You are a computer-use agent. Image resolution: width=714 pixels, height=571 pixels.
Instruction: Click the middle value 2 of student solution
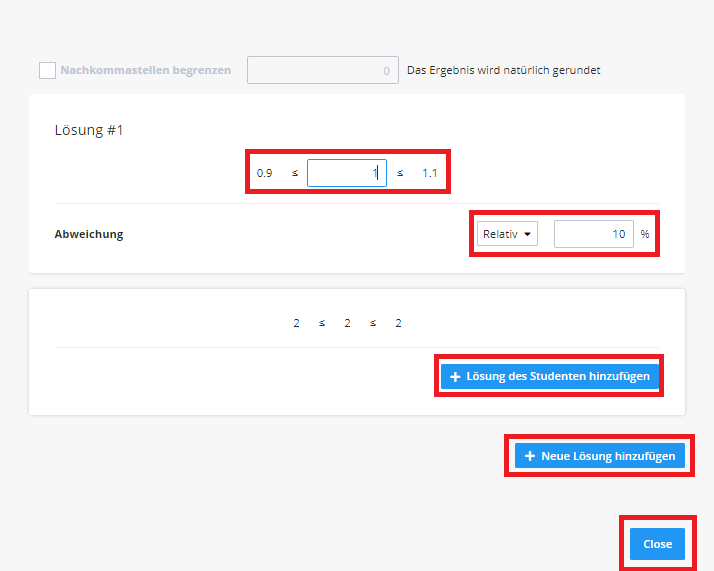pyautogui.click(x=347, y=323)
